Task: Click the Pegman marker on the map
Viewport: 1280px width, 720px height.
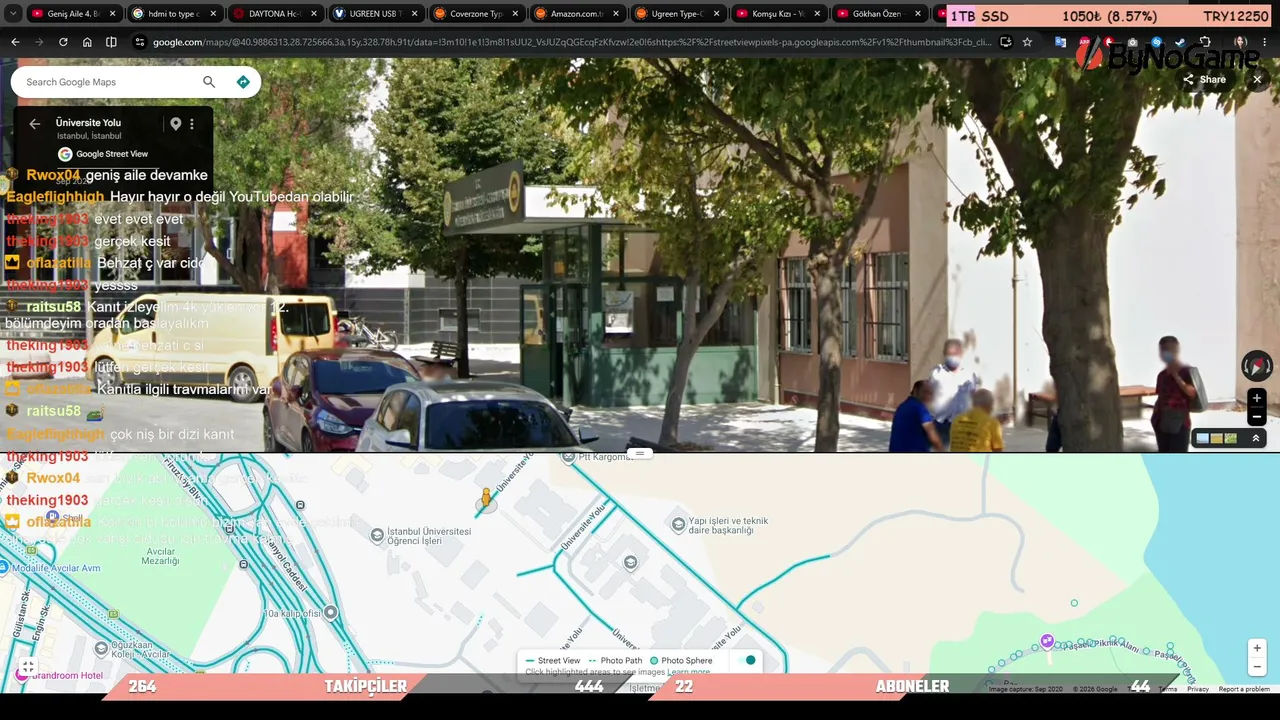Action: click(486, 498)
